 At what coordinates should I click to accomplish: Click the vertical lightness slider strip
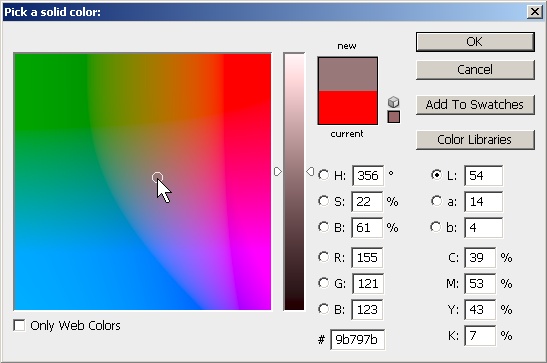294,182
